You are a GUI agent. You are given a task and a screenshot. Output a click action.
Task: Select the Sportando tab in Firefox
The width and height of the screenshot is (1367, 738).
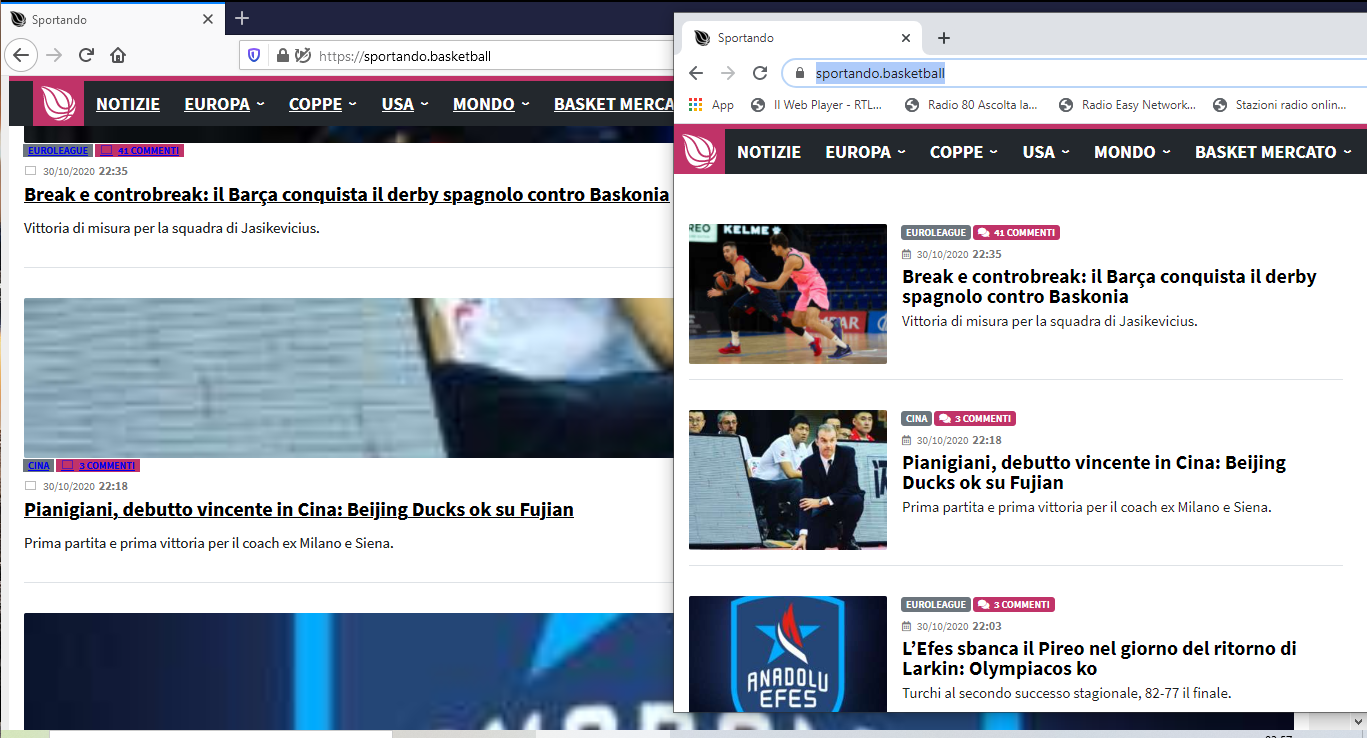pos(112,19)
